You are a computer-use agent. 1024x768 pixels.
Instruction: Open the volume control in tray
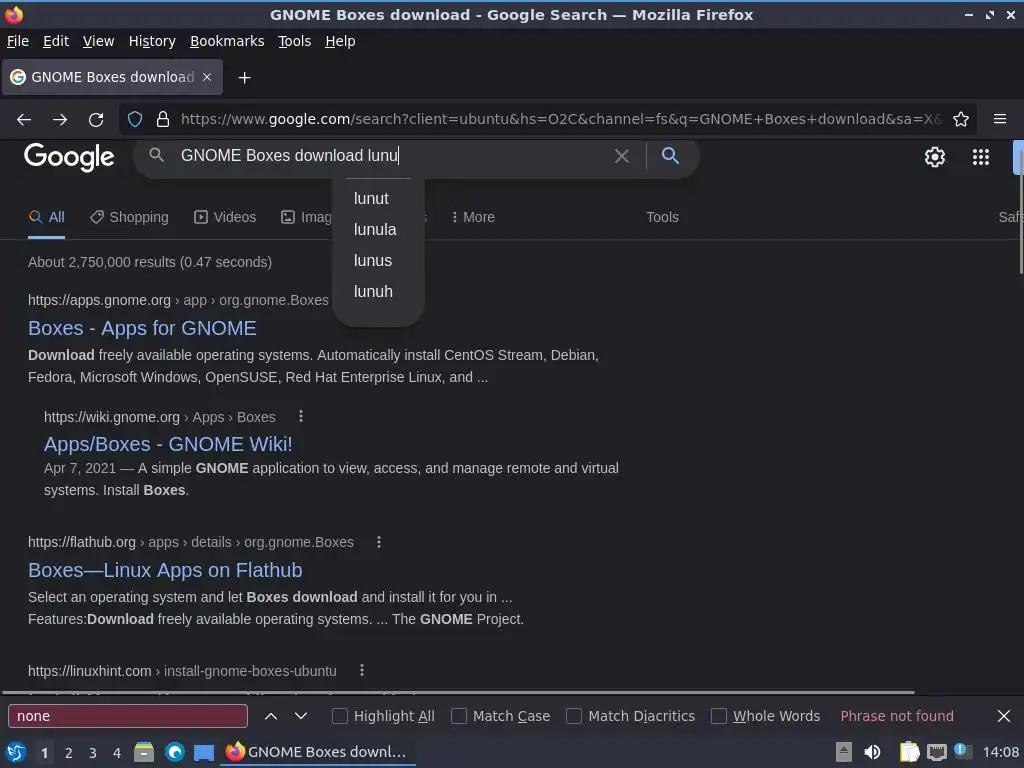pos(872,752)
